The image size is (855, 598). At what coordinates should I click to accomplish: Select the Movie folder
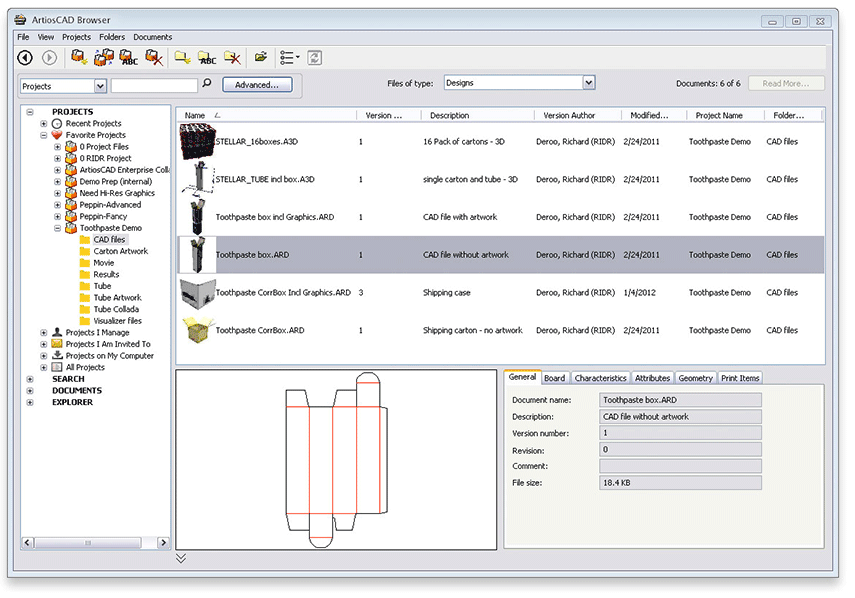[104, 263]
